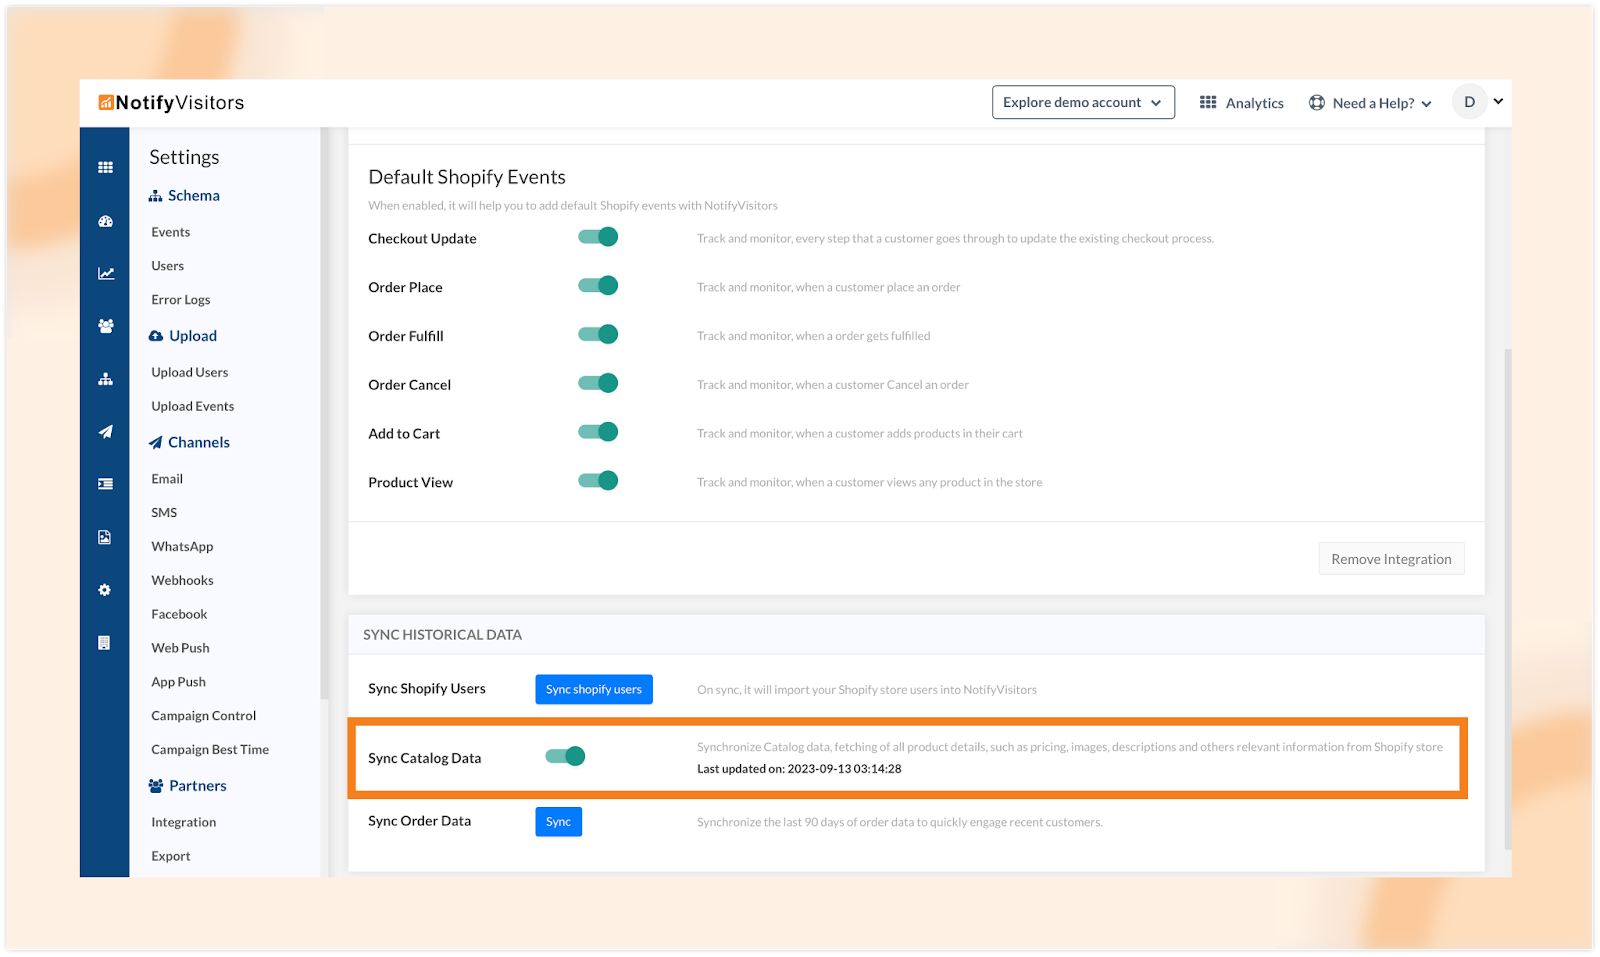Click the Sync button for Order Data
This screenshot has width=1600, height=957.
coord(558,822)
